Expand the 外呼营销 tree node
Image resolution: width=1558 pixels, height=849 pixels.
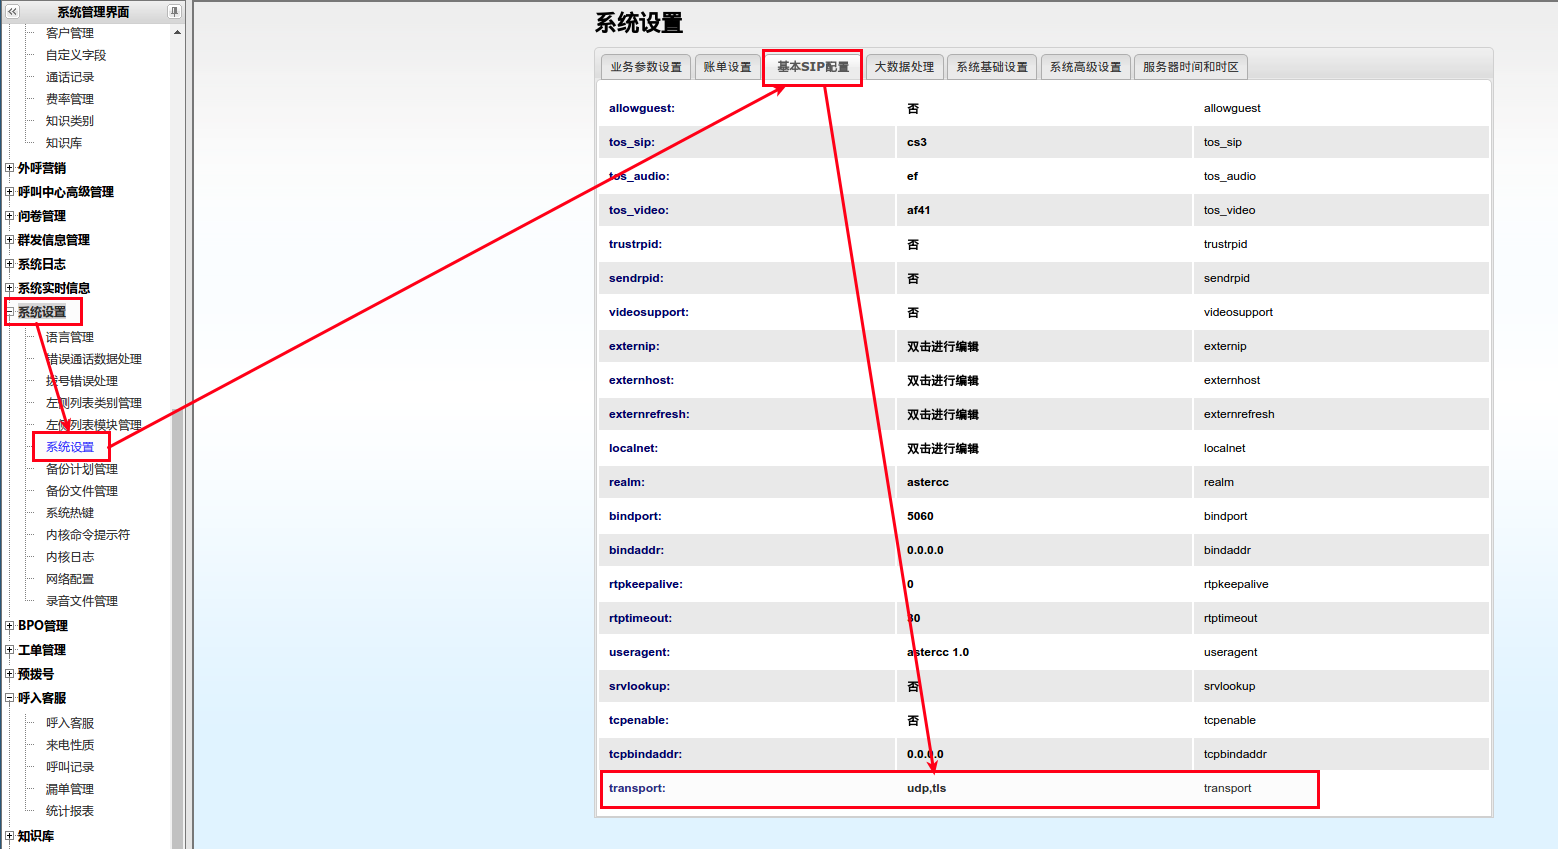[9, 168]
